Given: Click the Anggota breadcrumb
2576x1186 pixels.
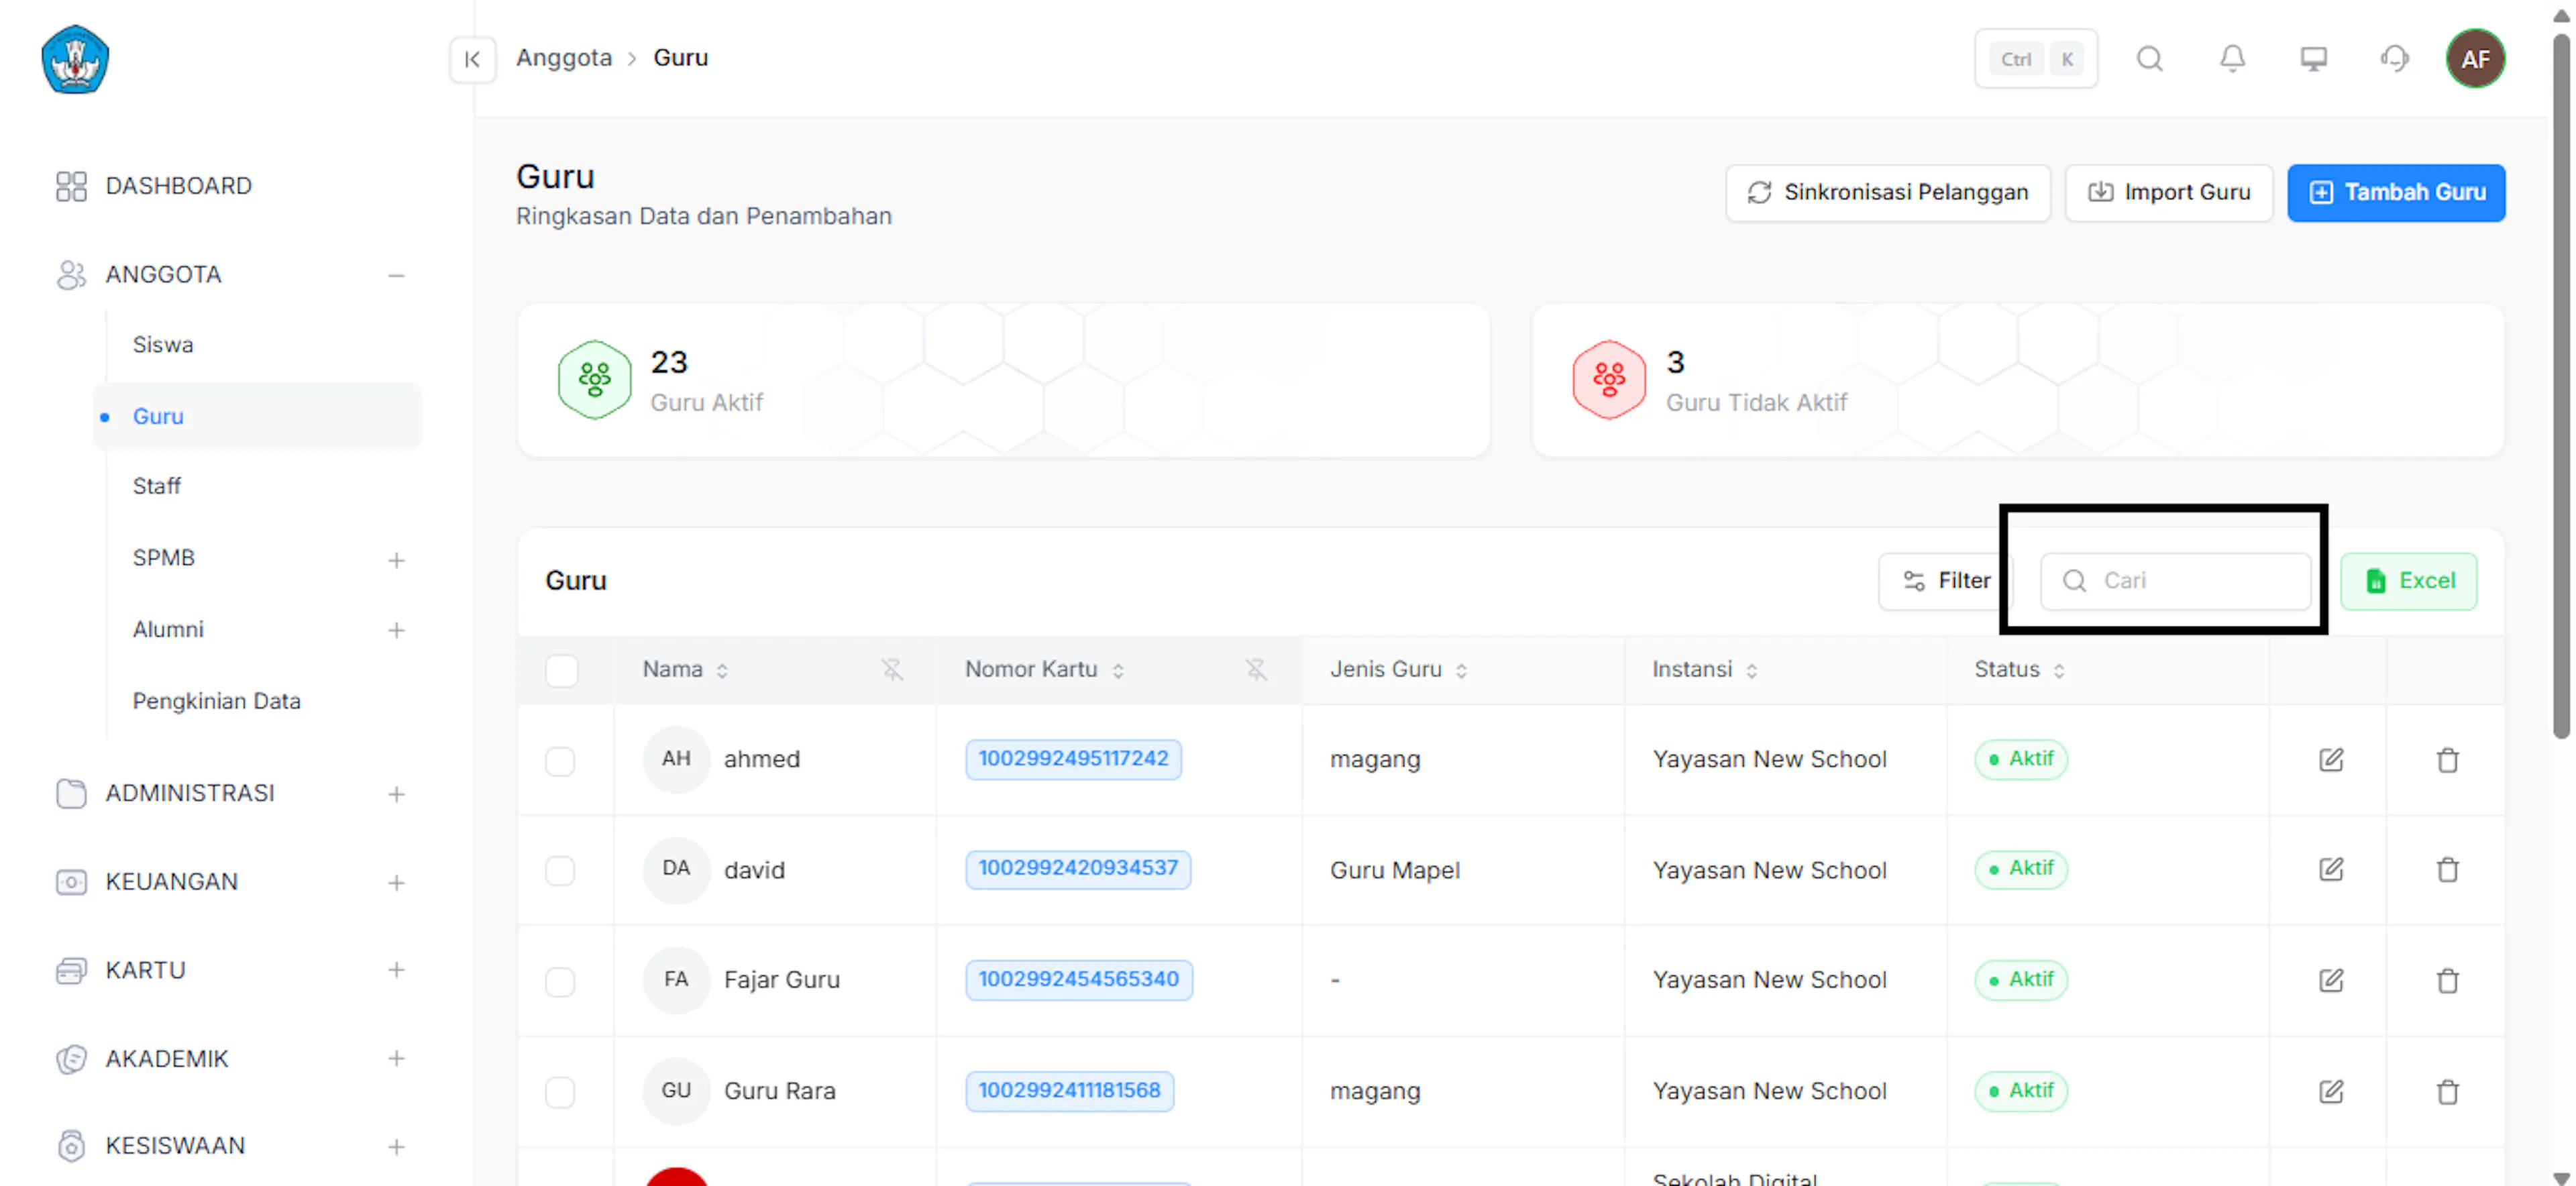Looking at the screenshot, I should click(x=564, y=58).
